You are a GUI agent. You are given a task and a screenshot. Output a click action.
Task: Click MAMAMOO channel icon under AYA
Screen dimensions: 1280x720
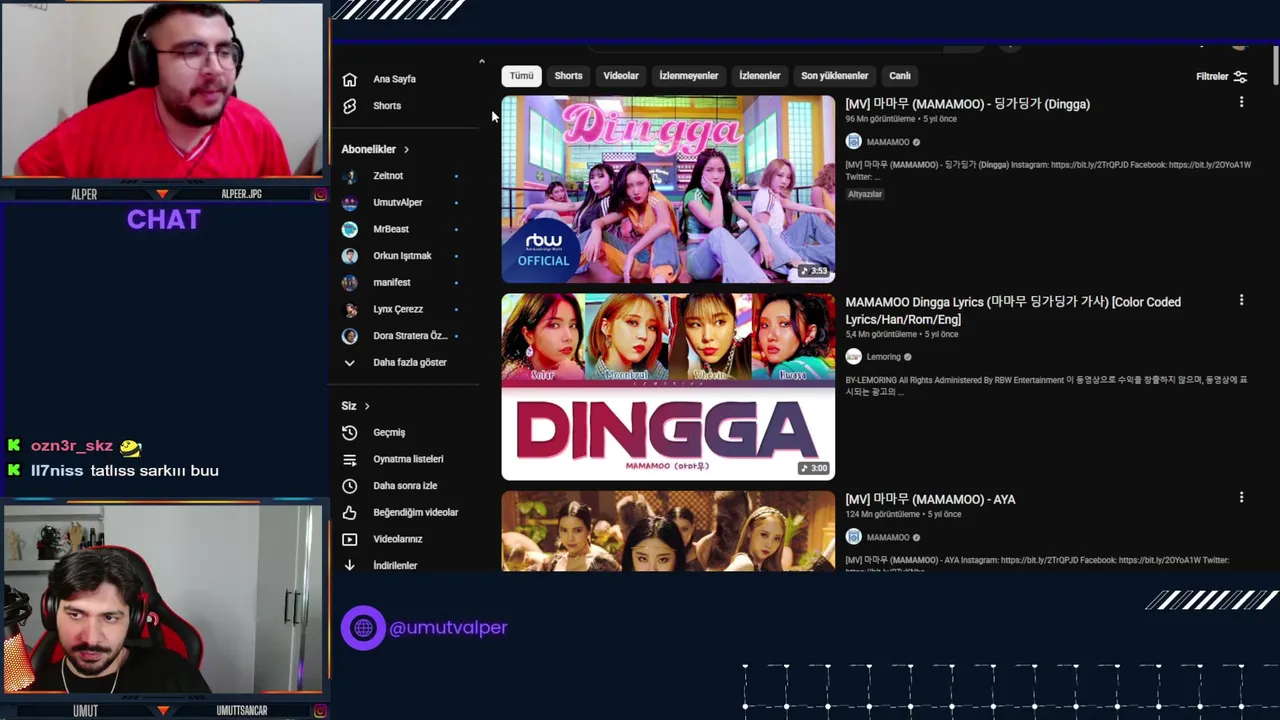pos(853,537)
